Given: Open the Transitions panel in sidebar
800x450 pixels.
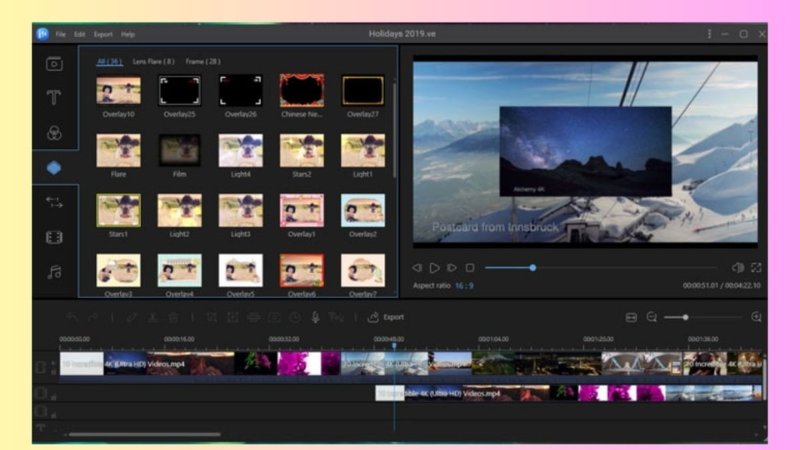Looking at the screenshot, I should [54, 203].
